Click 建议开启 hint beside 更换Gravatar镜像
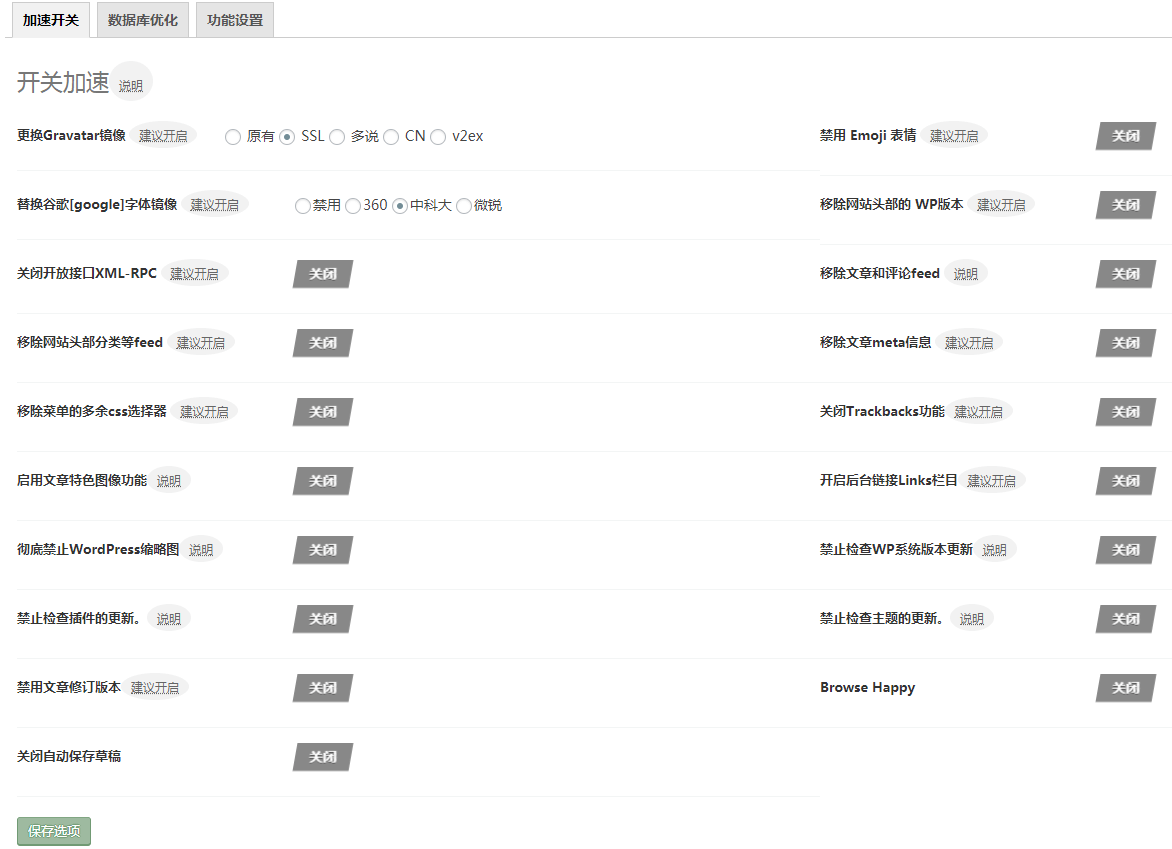The width and height of the screenshot is (1172, 849). pyautogui.click(x=163, y=136)
